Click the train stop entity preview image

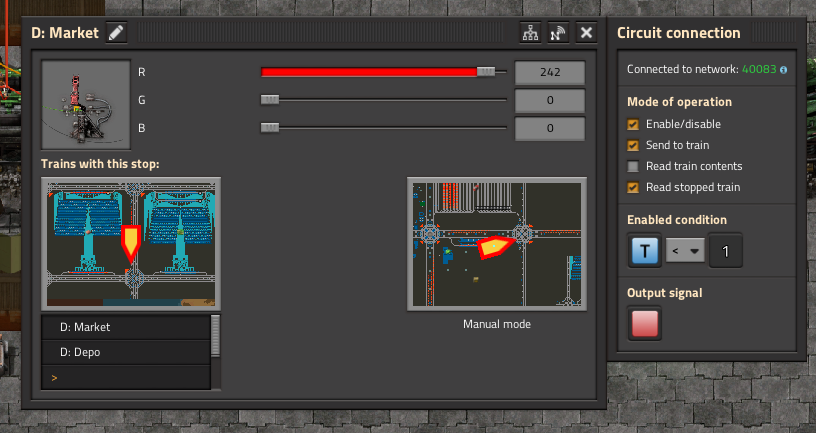86,105
